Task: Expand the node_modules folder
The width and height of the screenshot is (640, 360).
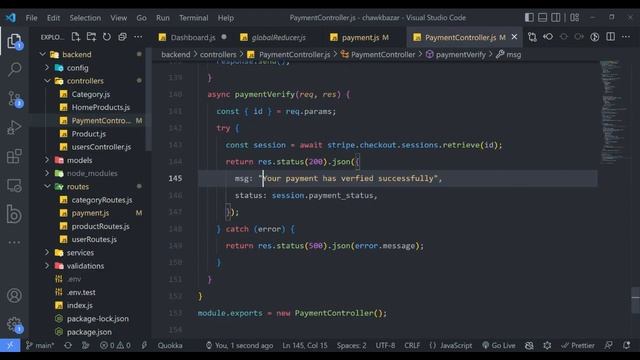Action: 47,173
